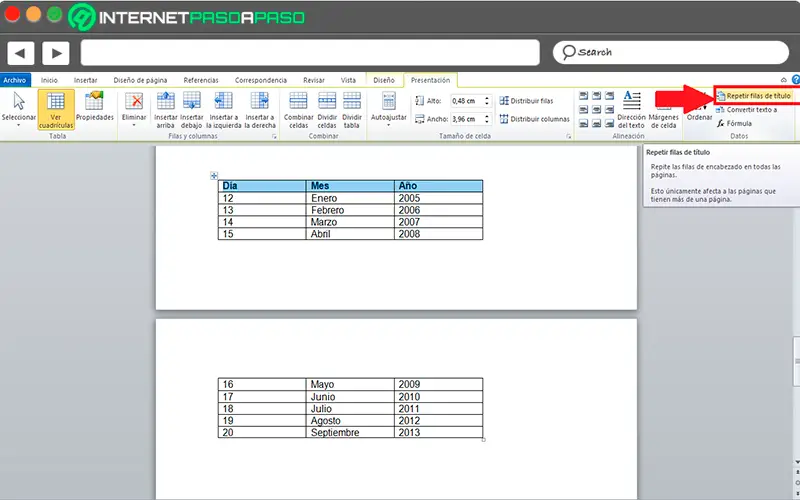
Task: Open Word help question mark icon
Action: pyautogui.click(x=795, y=80)
